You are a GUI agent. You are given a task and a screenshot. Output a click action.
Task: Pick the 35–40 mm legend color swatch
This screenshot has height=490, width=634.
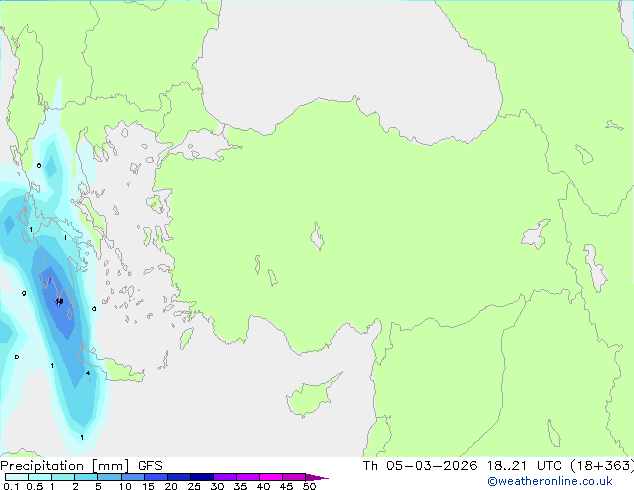click(x=247, y=477)
